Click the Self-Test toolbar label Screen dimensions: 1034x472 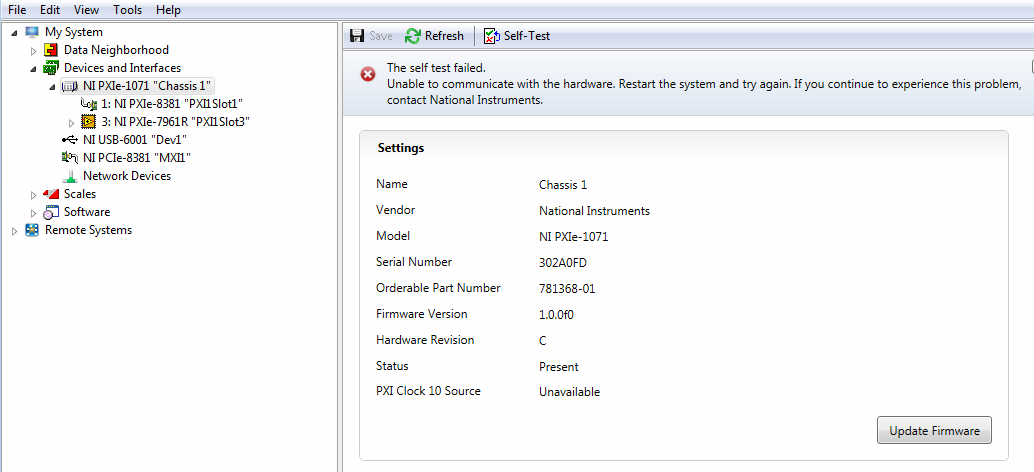point(527,36)
